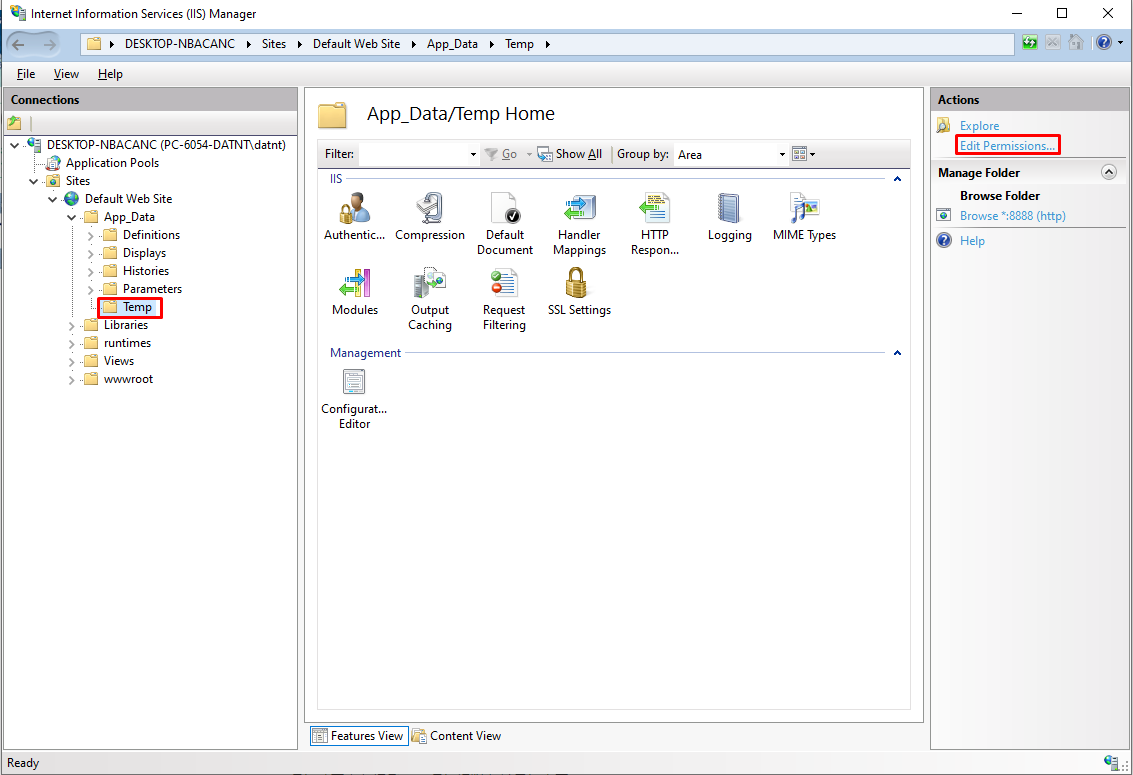Viewport: 1133px width, 775px height.
Task: Open the Compression feature
Action: coord(430,216)
